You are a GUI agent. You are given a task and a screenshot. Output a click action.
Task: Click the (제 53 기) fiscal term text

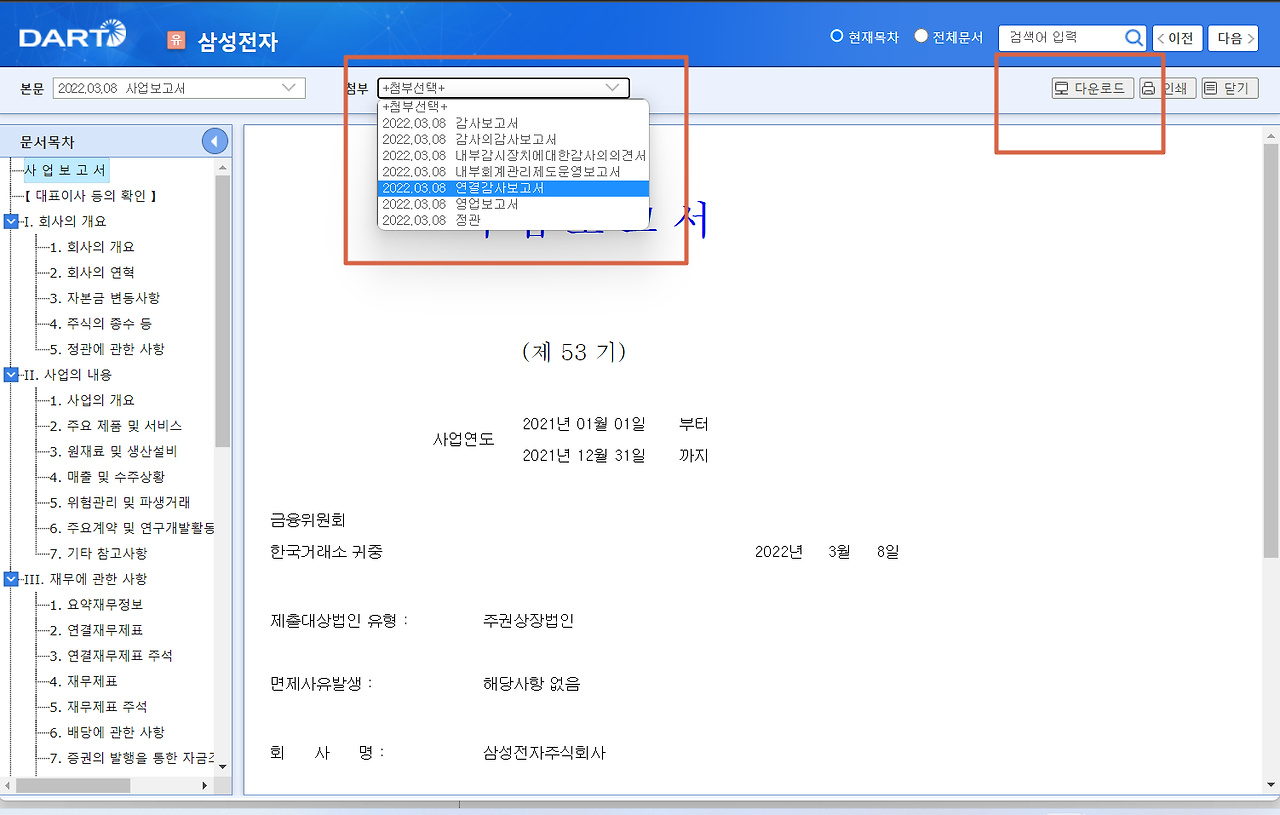(574, 352)
